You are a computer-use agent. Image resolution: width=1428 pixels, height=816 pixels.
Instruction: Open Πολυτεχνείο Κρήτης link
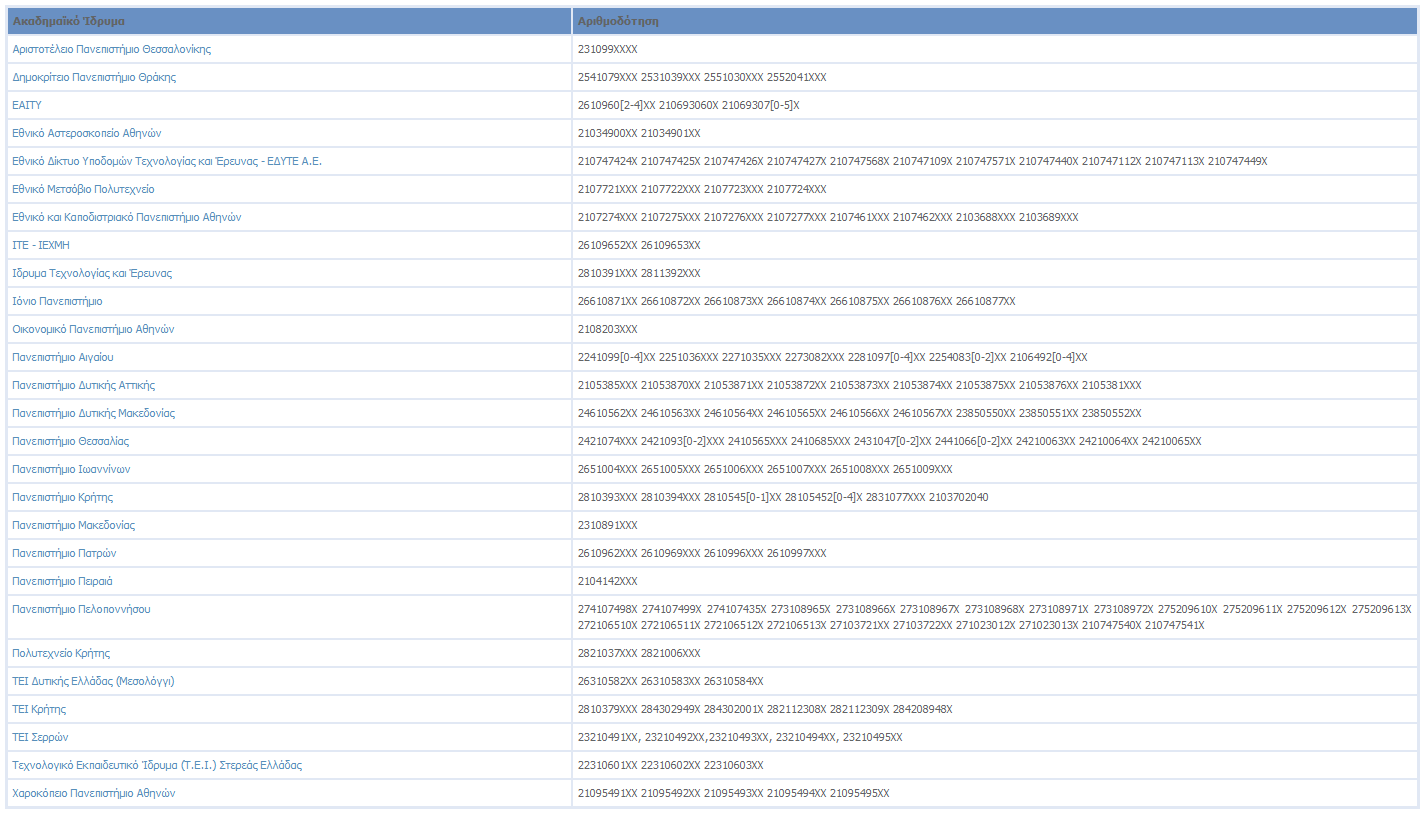point(61,653)
